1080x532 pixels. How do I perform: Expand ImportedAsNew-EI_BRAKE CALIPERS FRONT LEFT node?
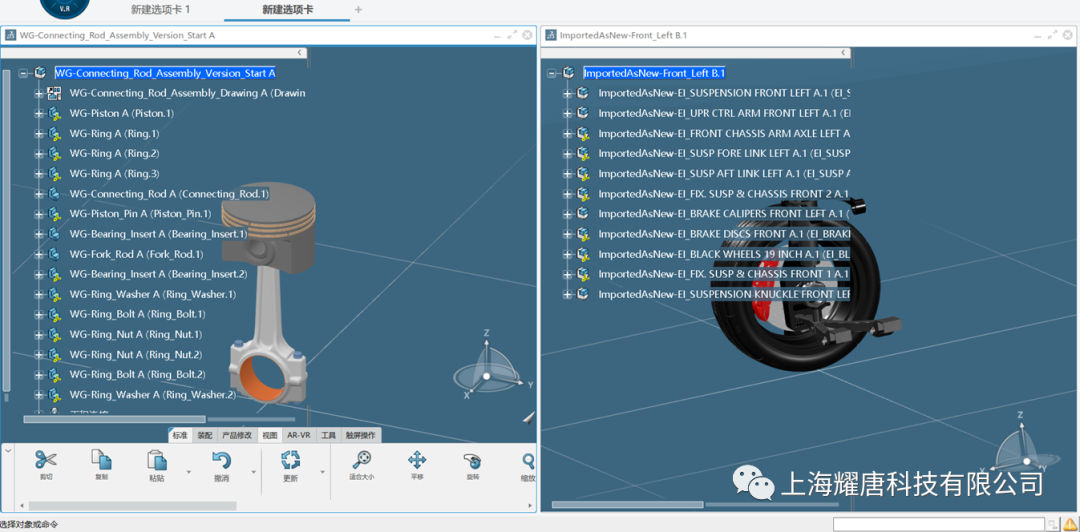(567, 214)
